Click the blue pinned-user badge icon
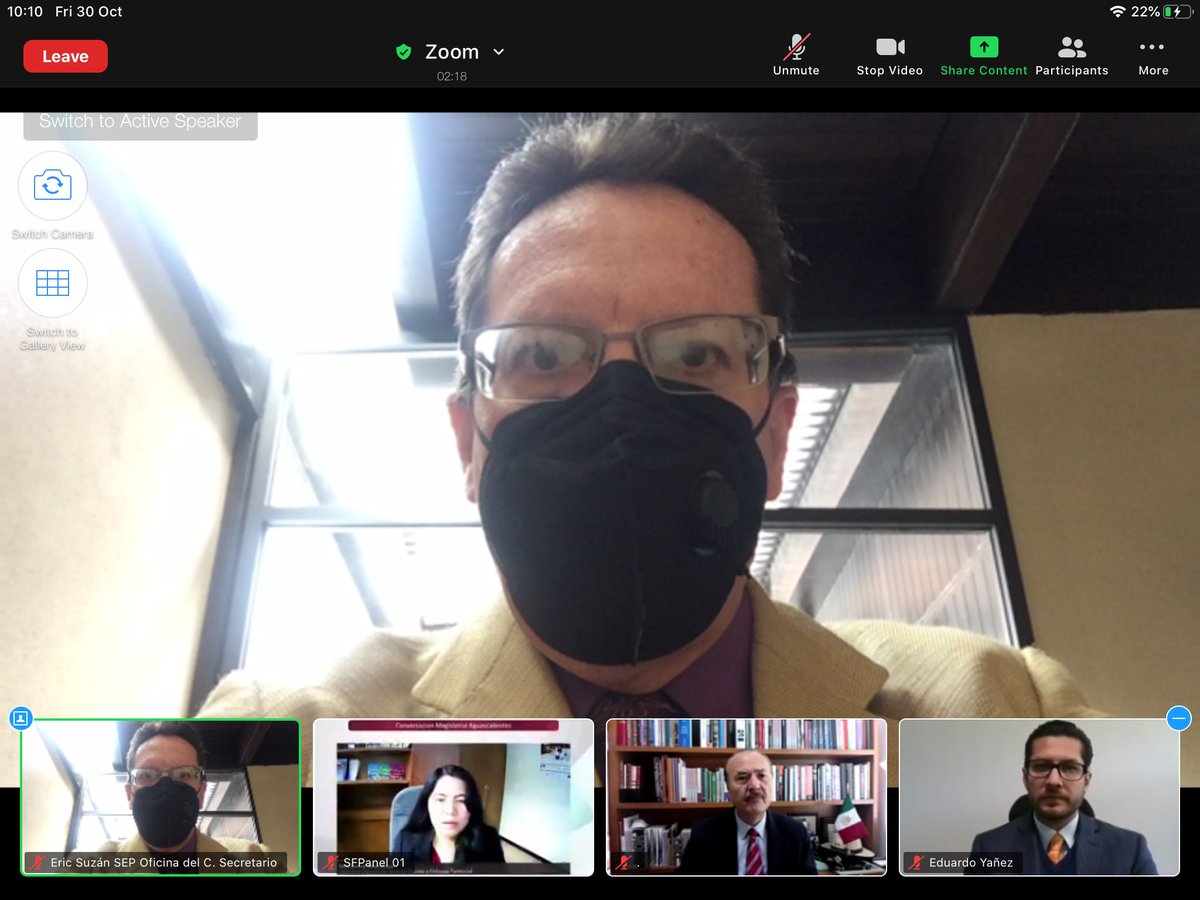The width and height of the screenshot is (1200, 900). pos(21,718)
